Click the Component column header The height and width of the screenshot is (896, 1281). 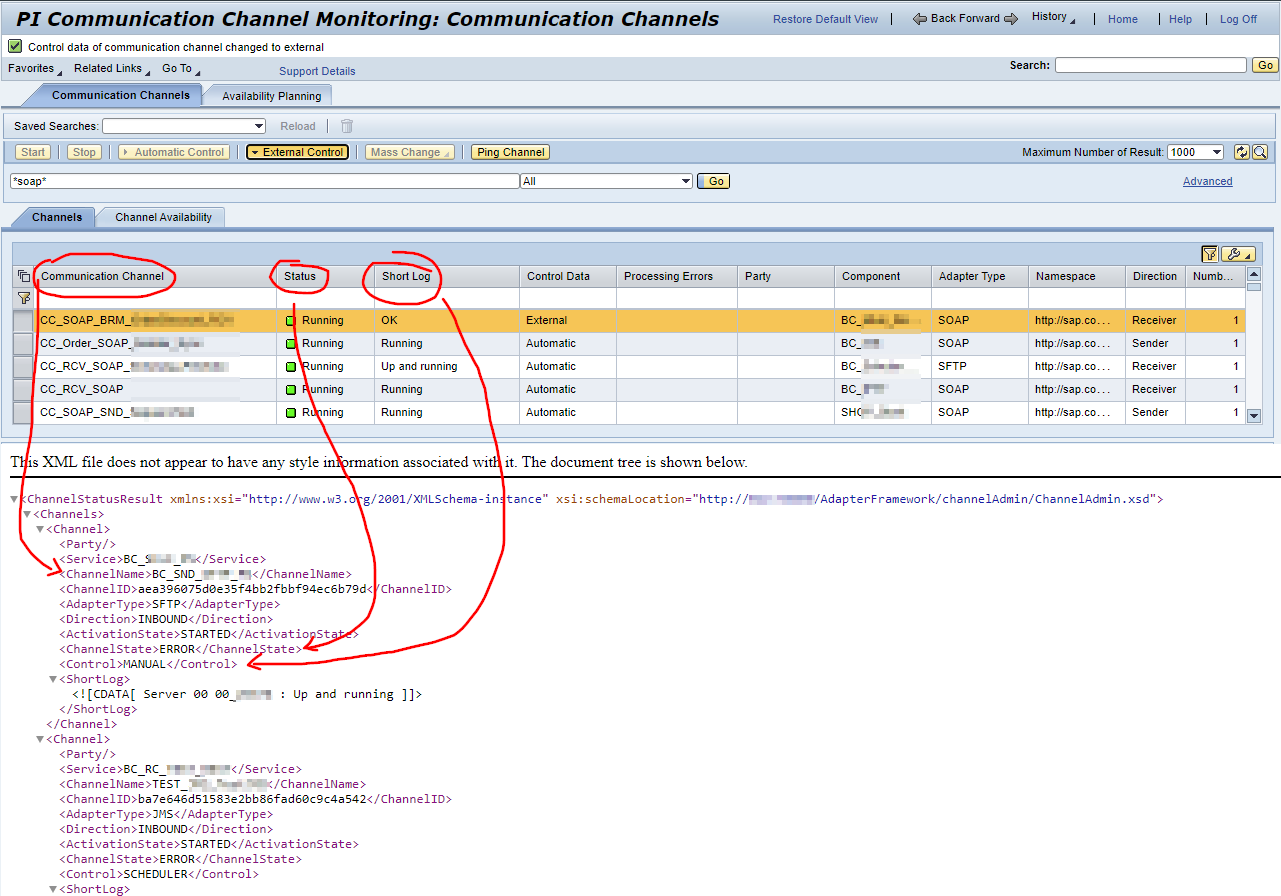tap(882, 276)
